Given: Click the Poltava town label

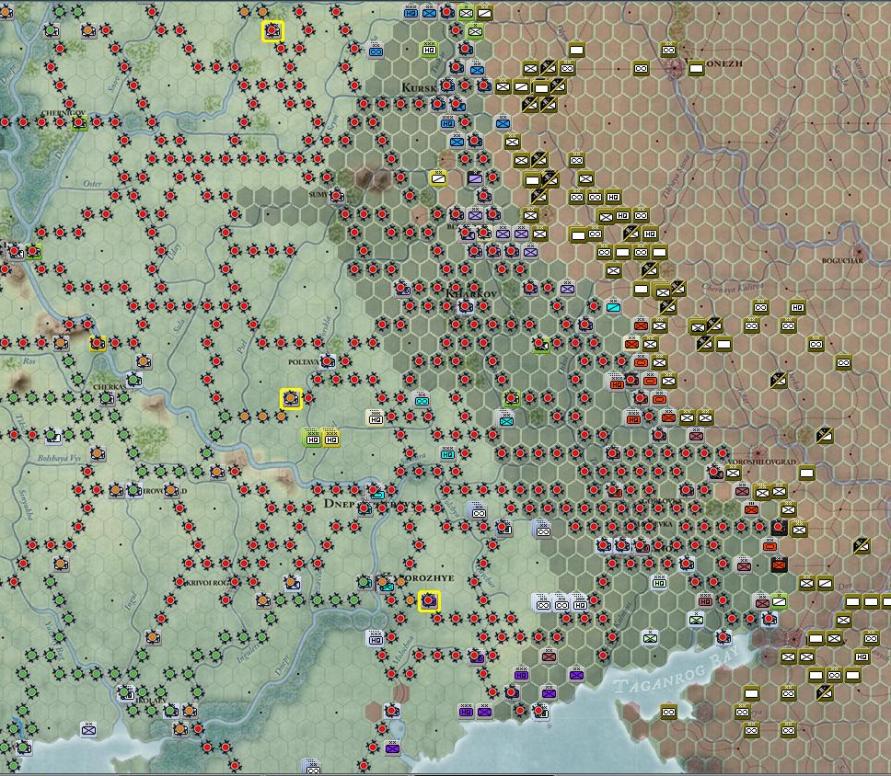Looking at the screenshot, I should point(304,362).
